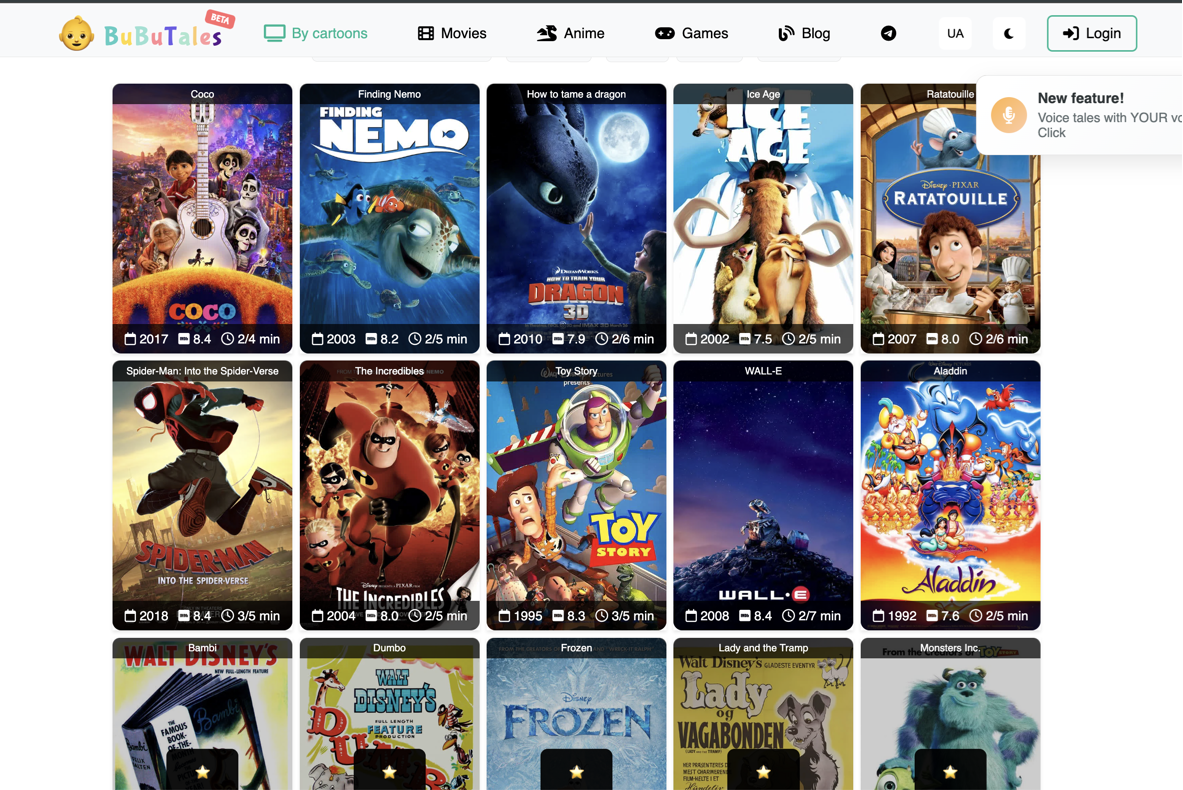
Task: Select the How to tame a dragon card
Action: point(576,218)
